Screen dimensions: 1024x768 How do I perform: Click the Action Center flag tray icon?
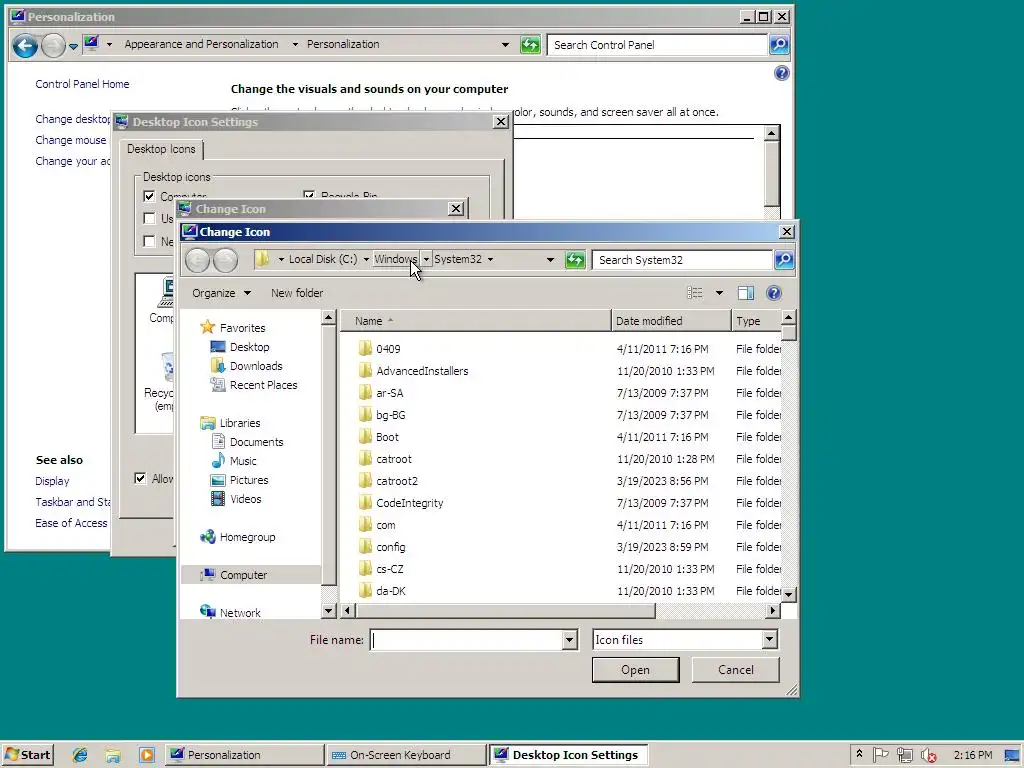[880, 755]
